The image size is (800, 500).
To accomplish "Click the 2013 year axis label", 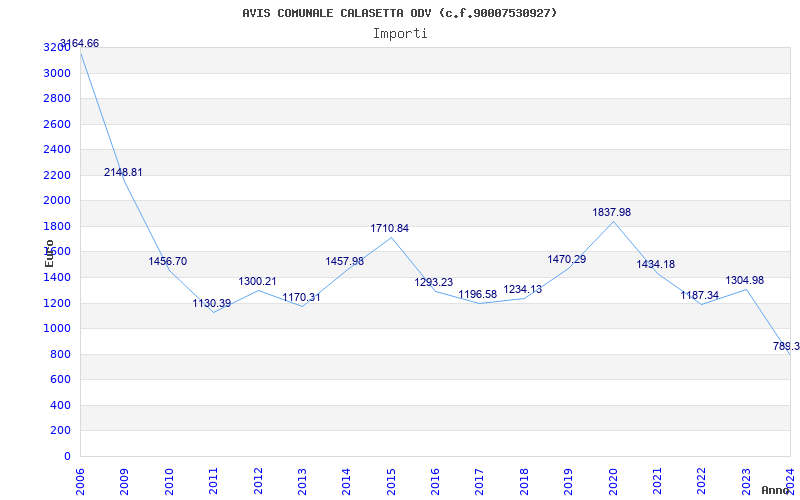I will 302,482.
